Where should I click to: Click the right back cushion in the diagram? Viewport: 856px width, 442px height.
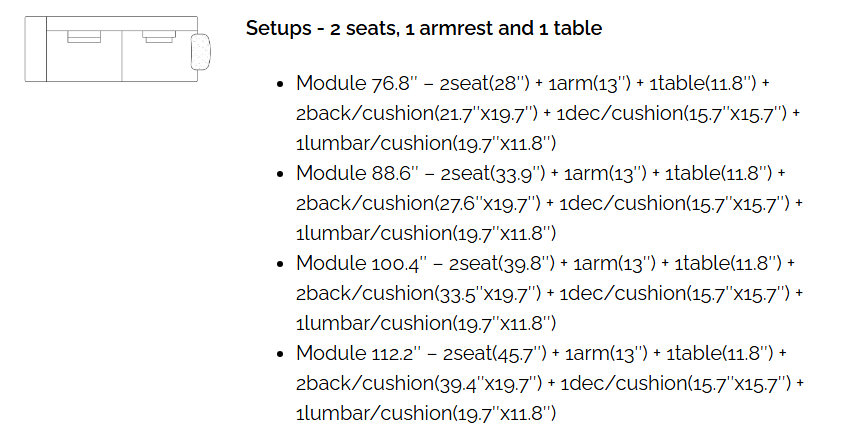(159, 37)
